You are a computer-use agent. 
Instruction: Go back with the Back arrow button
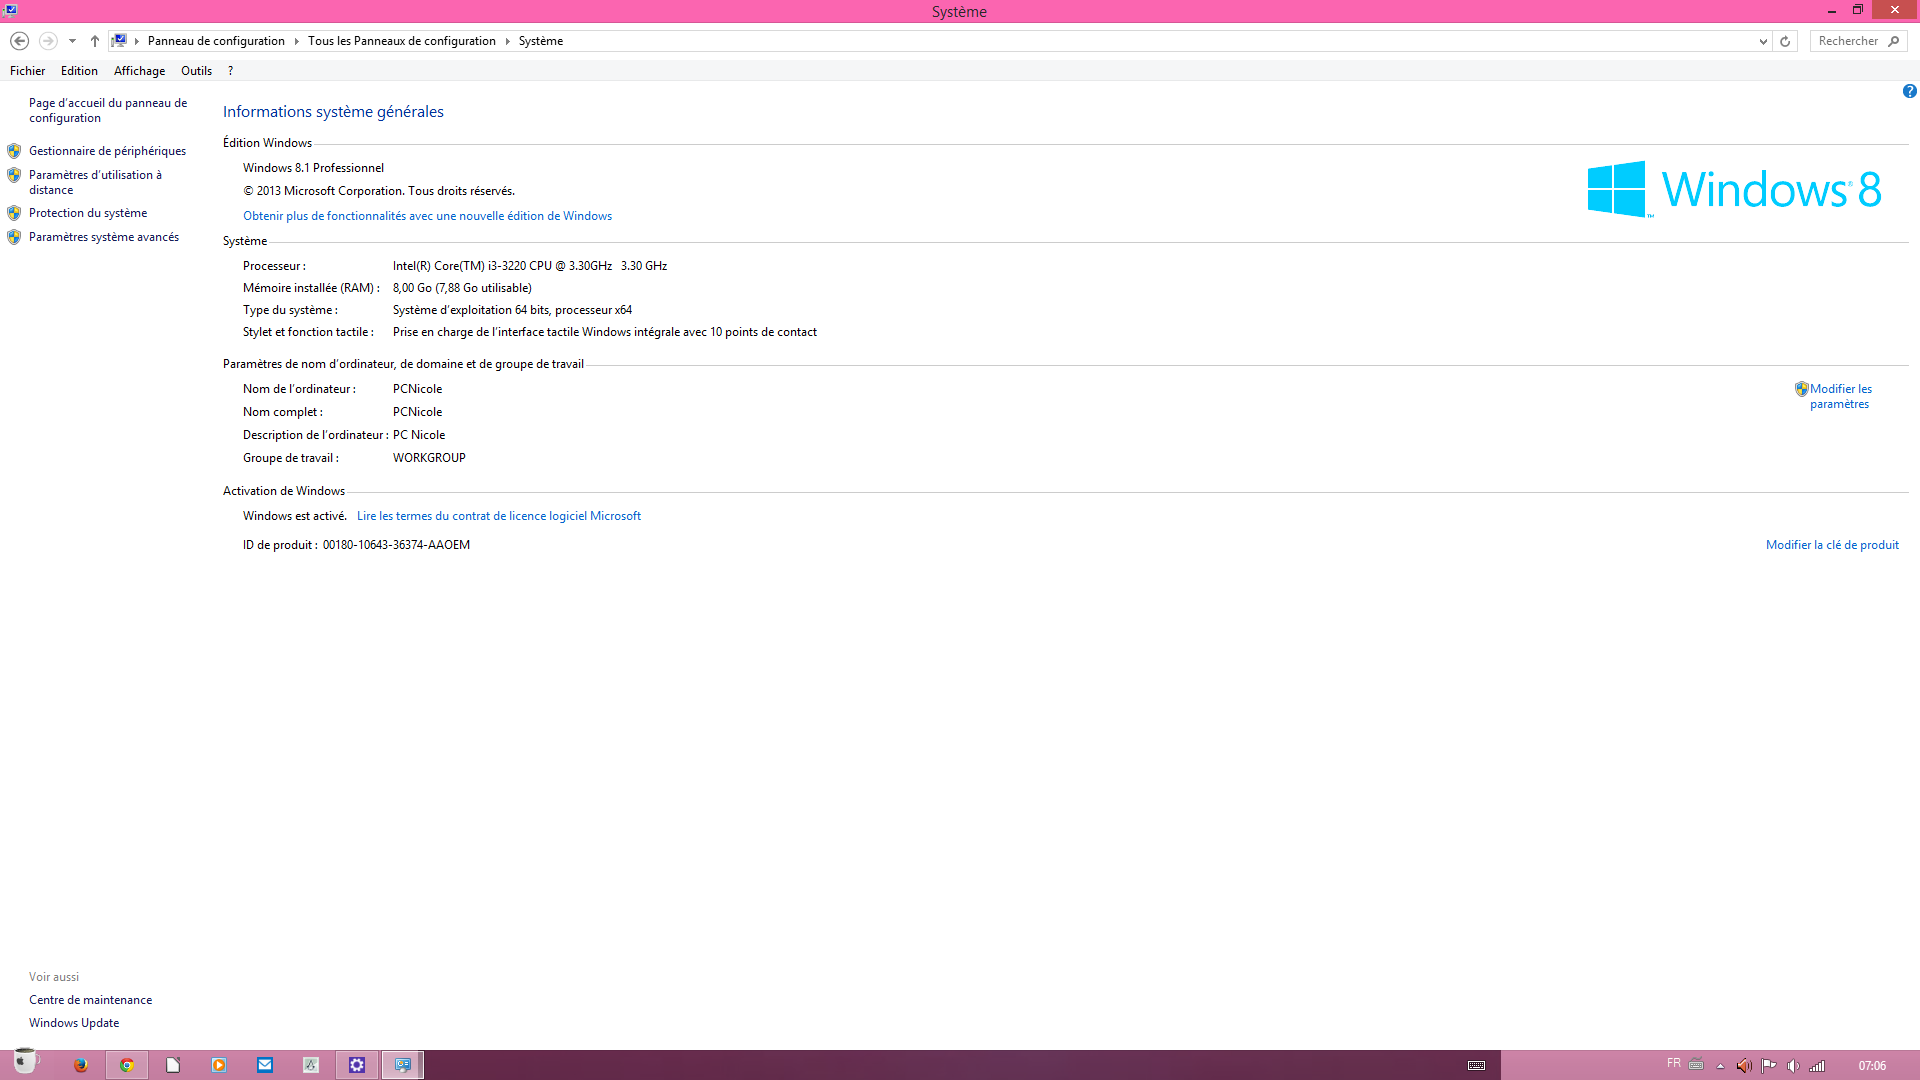pos(19,41)
